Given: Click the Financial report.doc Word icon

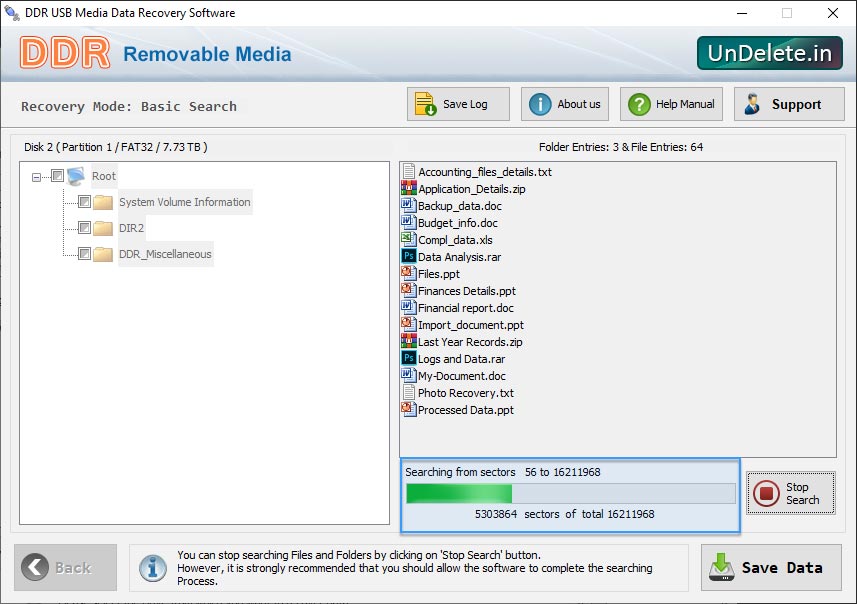Looking at the screenshot, I should [x=409, y=308].
